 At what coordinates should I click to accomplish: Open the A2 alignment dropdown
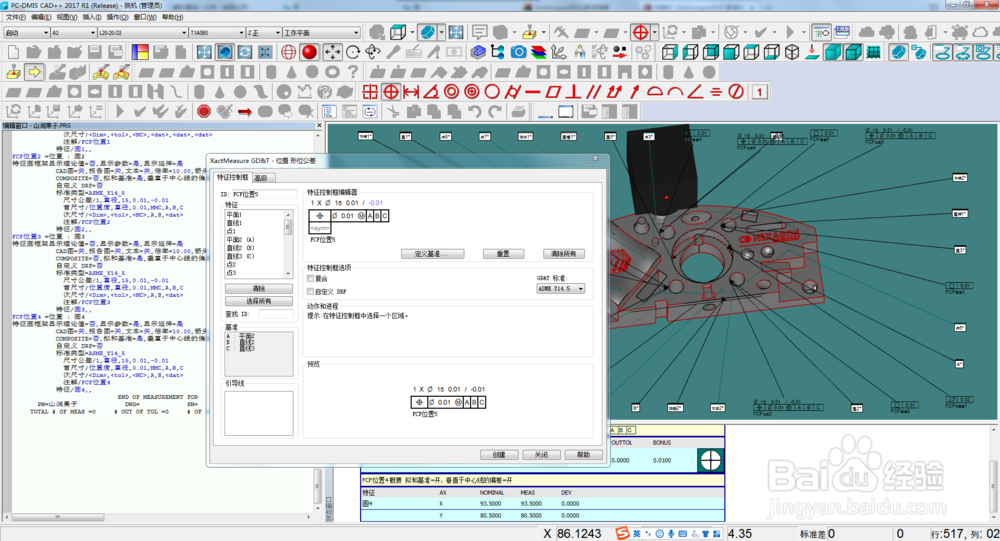pos(73,33)
